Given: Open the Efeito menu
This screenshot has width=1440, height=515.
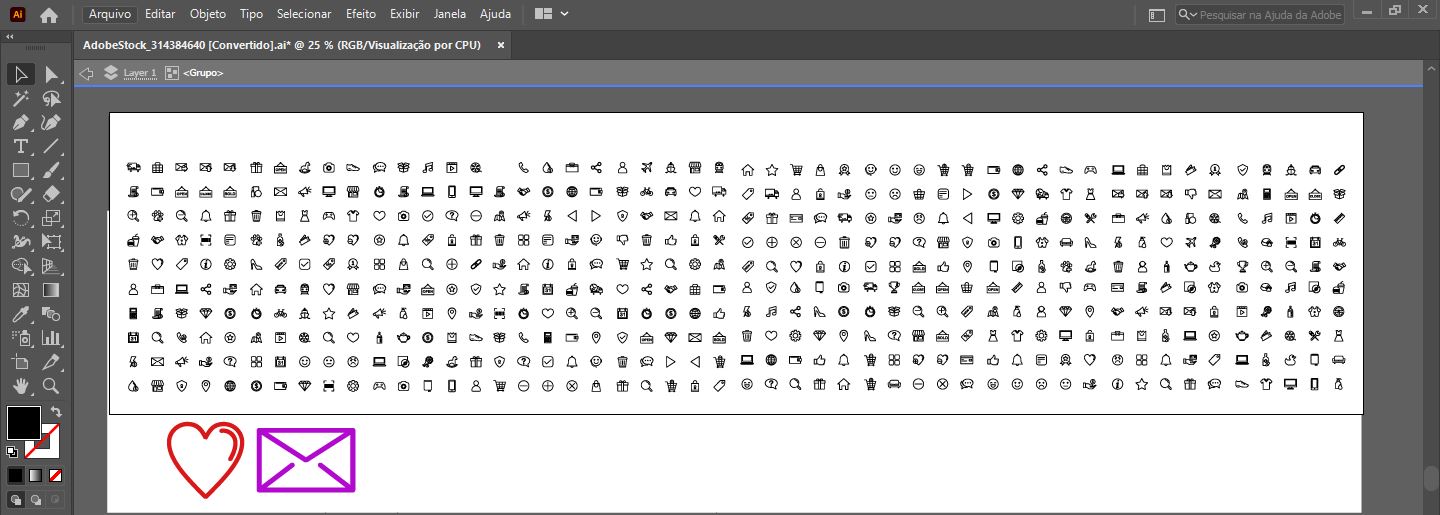Looking at the screenshot, I should coord(361,14).
